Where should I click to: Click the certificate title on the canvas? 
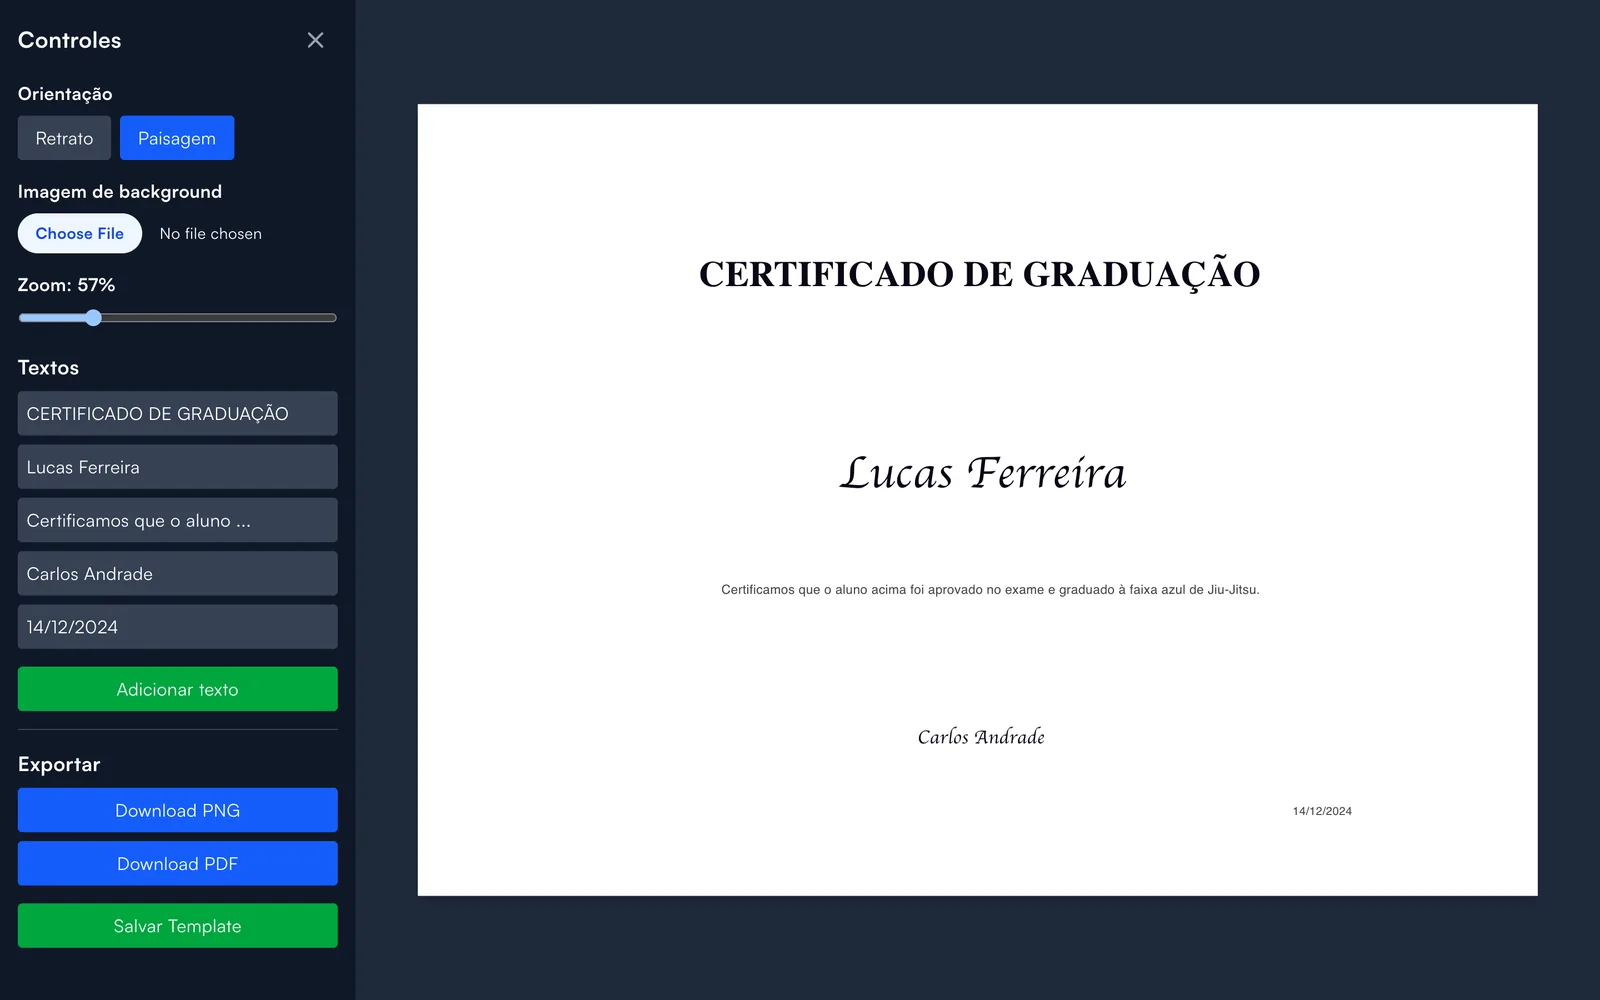click(x=979, y=273)
